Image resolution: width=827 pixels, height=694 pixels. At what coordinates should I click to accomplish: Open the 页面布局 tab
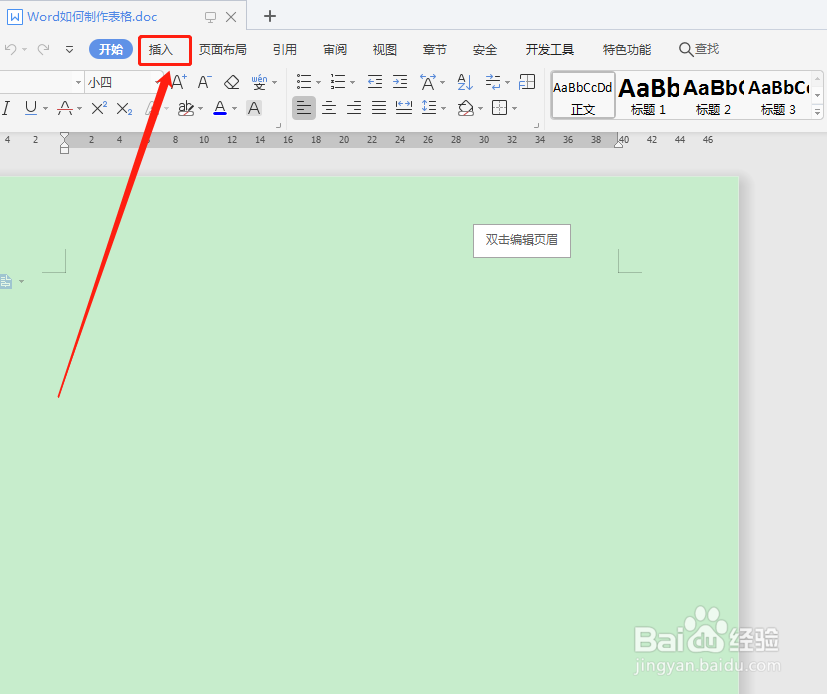223,50
